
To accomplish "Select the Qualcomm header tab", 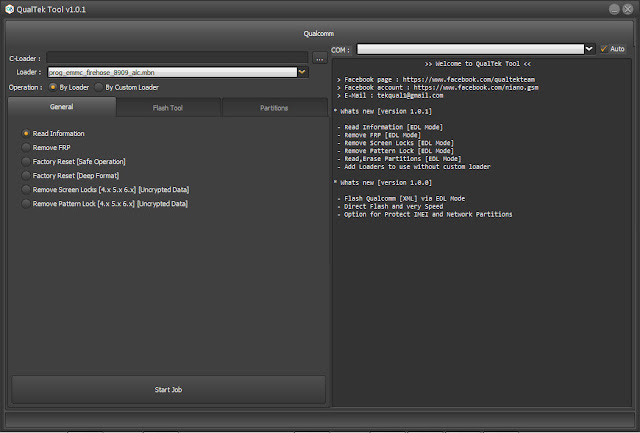I will pyautogui.click(x=318, y=33).
